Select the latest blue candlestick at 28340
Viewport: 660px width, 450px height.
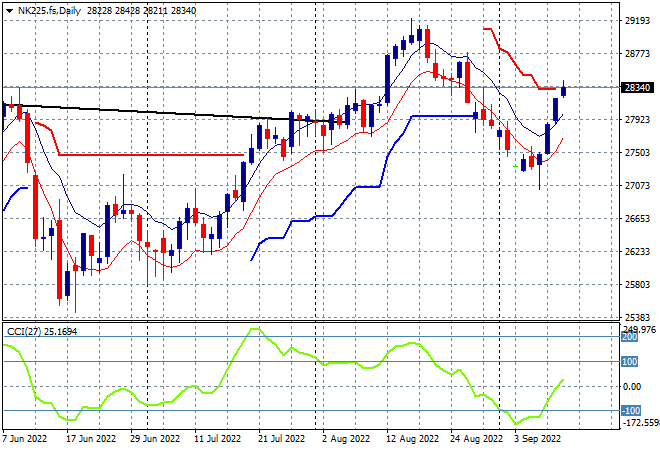click(x=564, y=90)
